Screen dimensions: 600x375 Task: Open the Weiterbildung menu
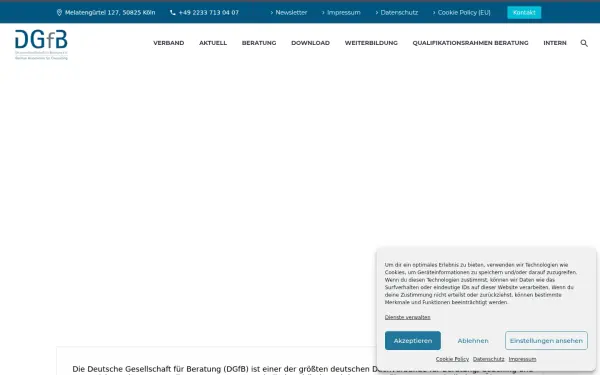point(371,43)
